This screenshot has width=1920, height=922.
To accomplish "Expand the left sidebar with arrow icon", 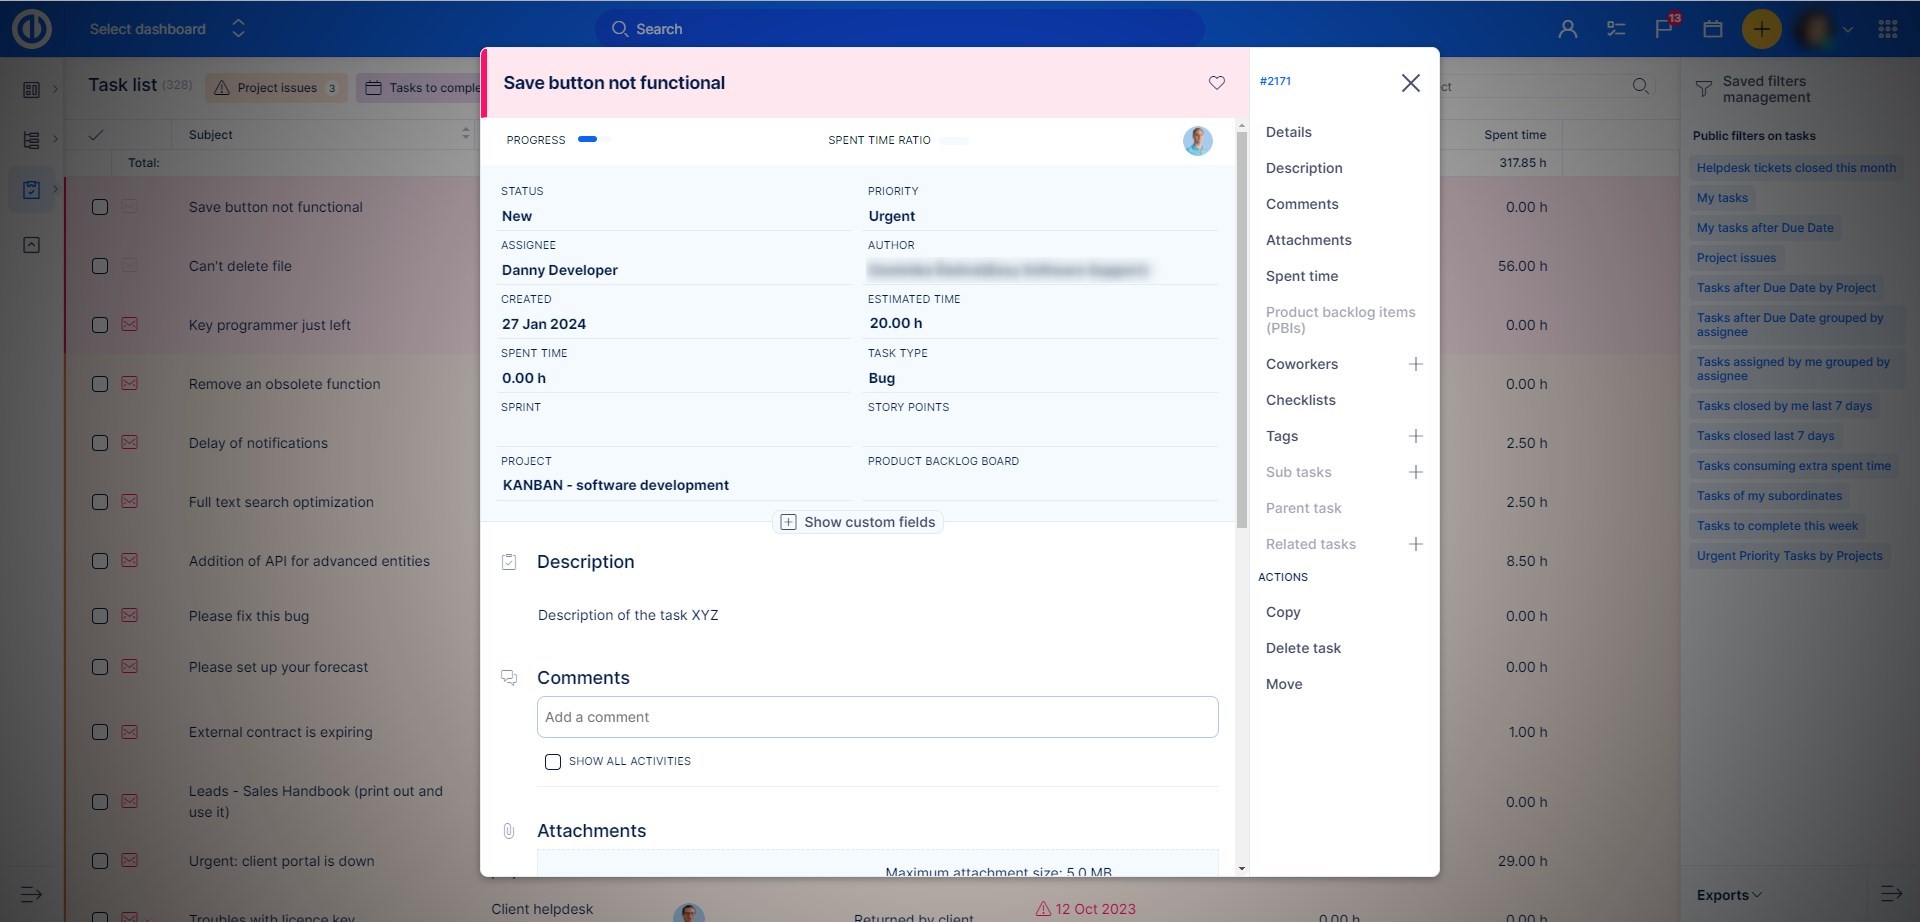I will coord(31,894).
